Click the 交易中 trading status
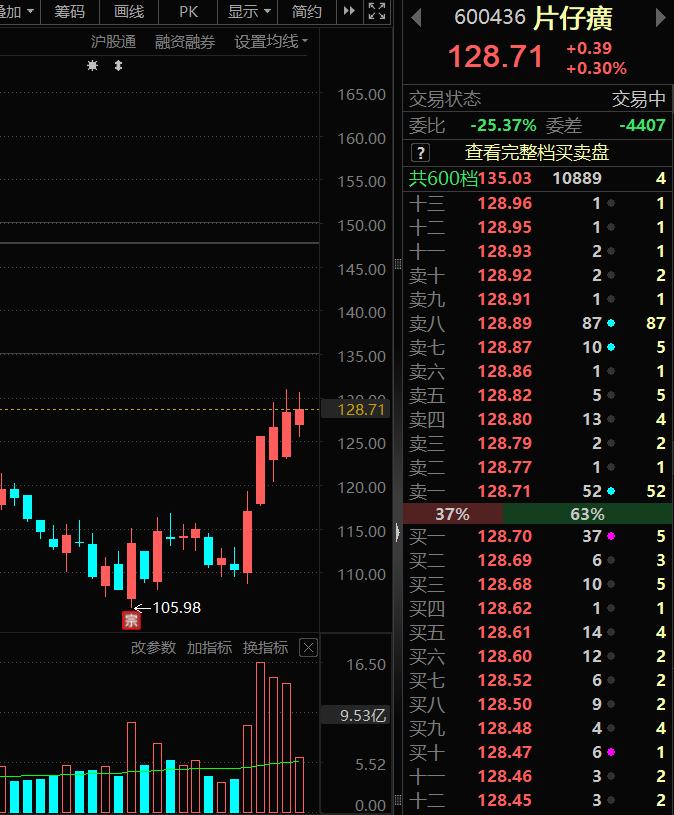This screenshot has width=674, height=815. click(639, 99)
